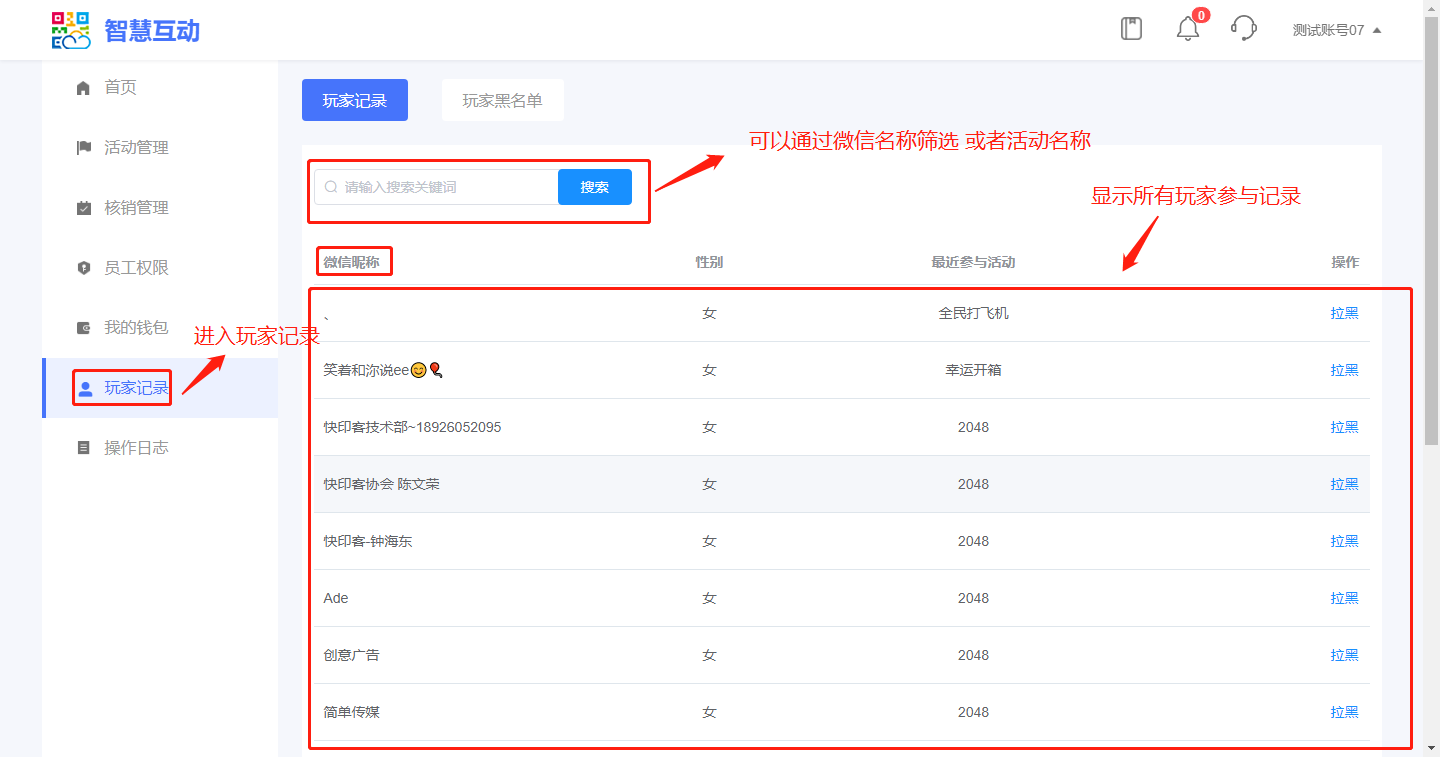The height and width of the screenshot is (757, 1440).
Task: Click the shield icon beside 员工权限
Action: coord(84,268)
